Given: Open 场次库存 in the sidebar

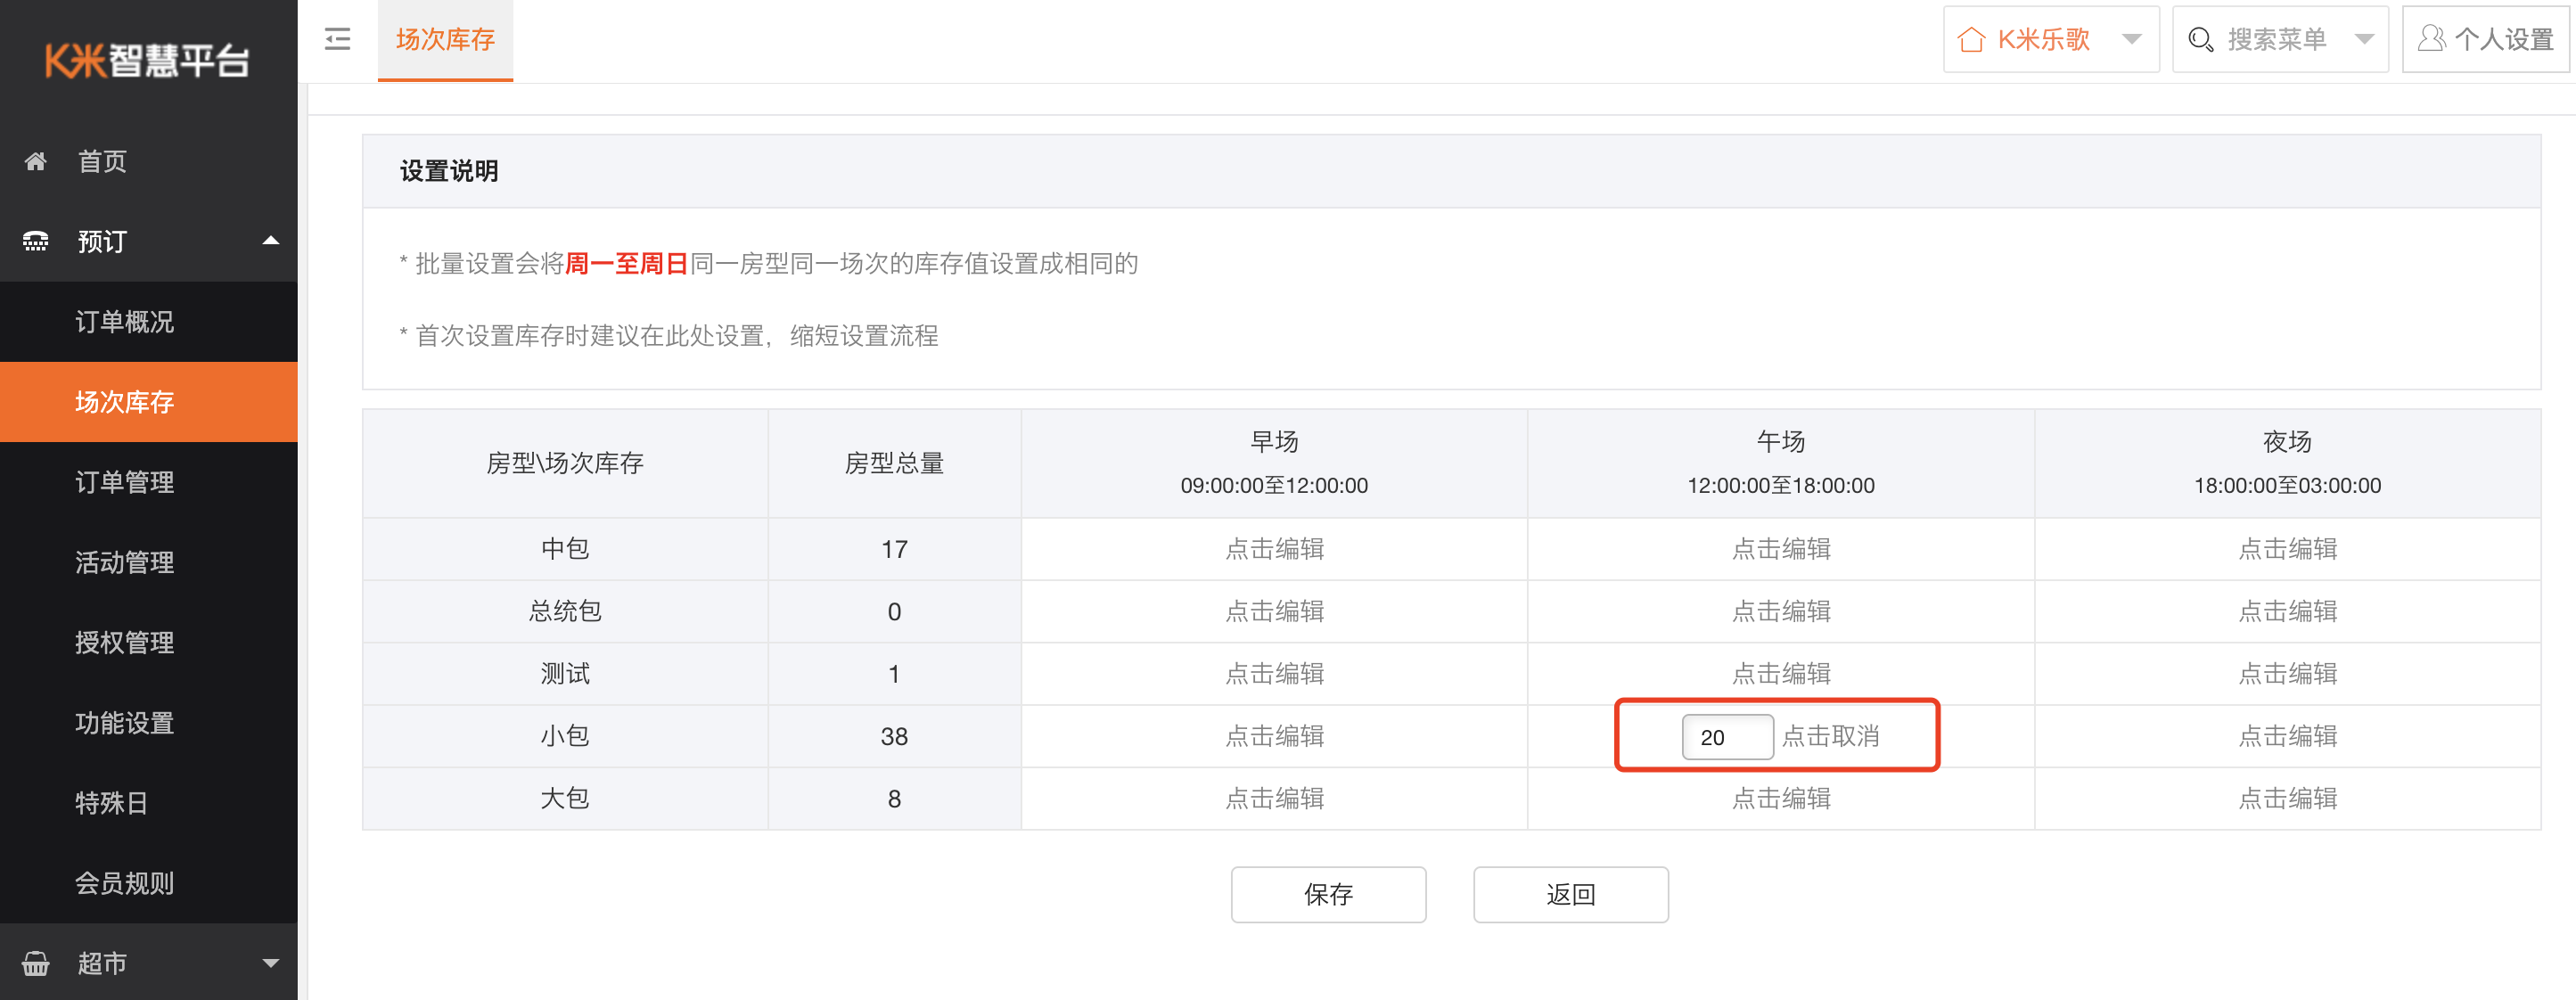Looking at the screenshot, I should [149, 402].
